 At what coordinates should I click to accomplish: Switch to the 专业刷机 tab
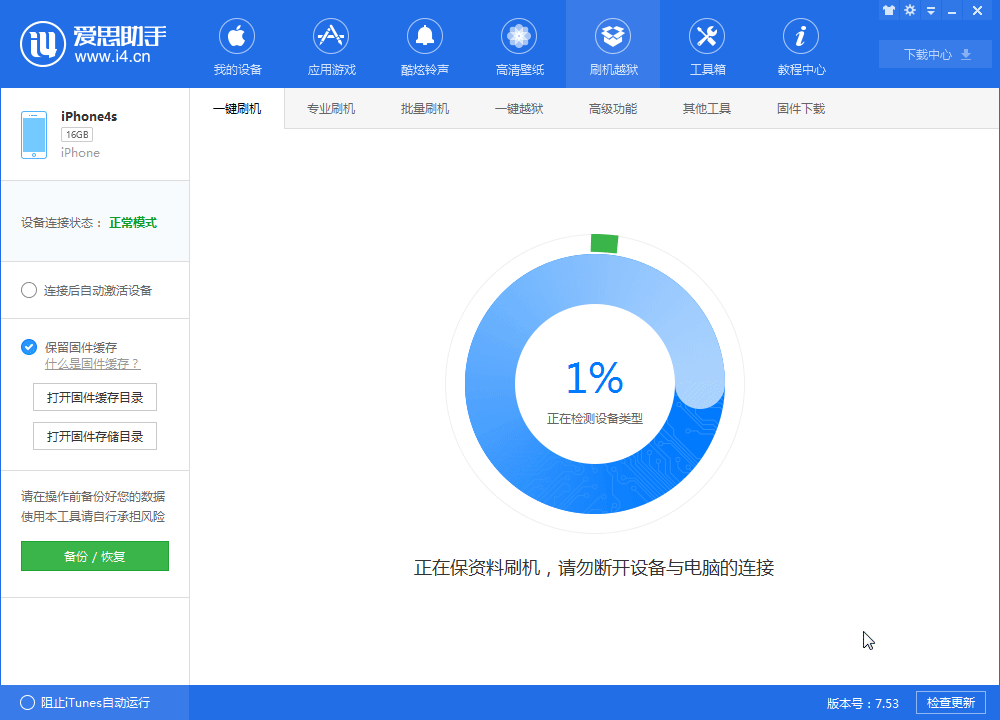329,108
